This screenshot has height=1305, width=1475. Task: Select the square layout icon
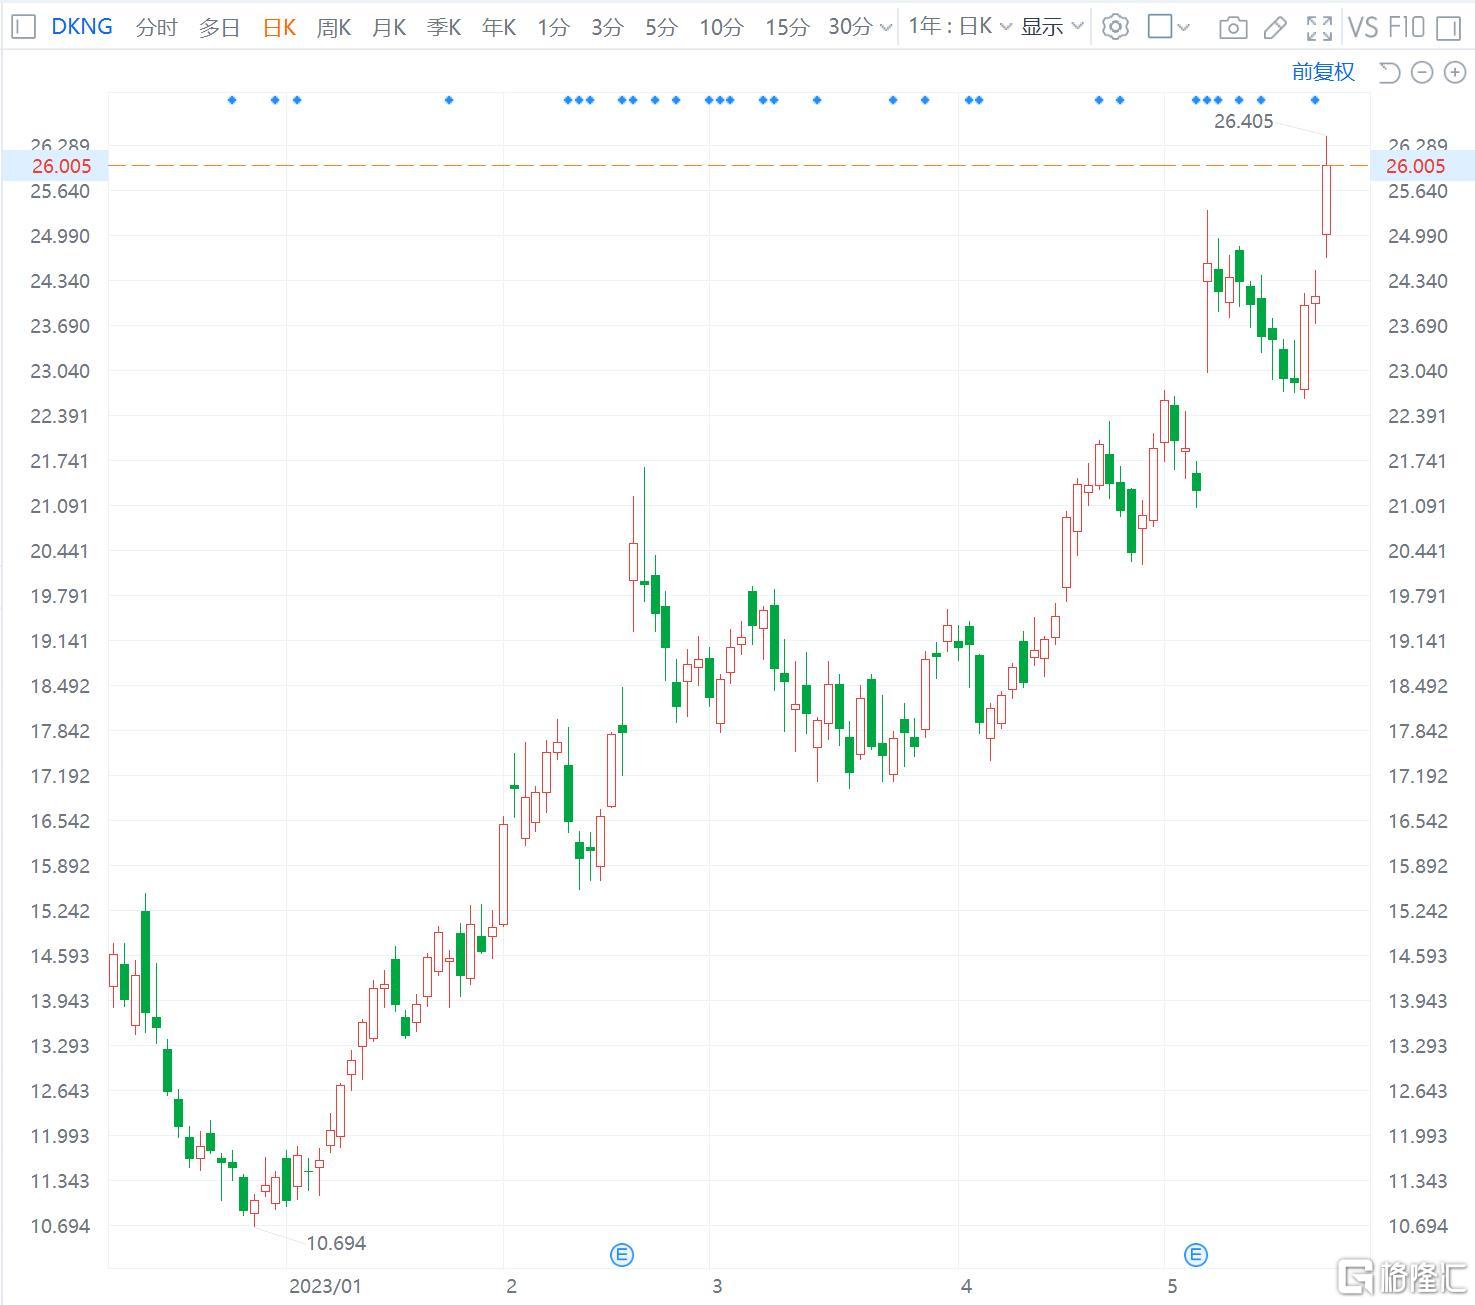coord(1159,27)
